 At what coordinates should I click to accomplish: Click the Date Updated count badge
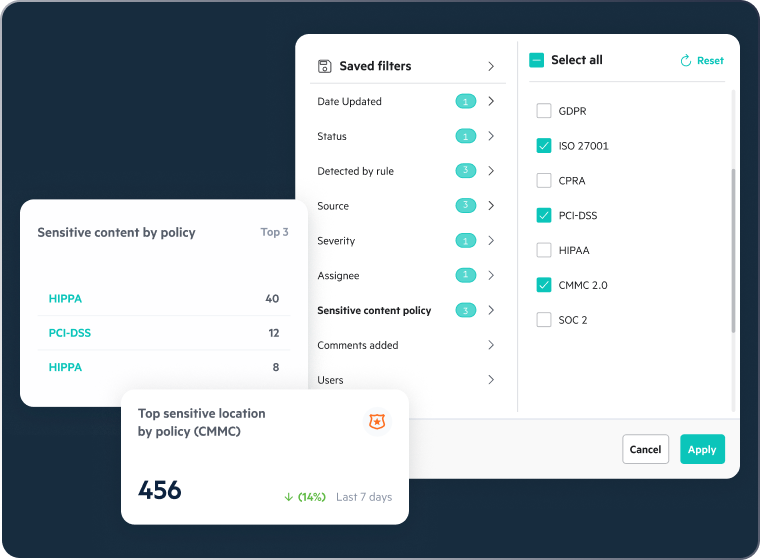click(x=465, y=101)
